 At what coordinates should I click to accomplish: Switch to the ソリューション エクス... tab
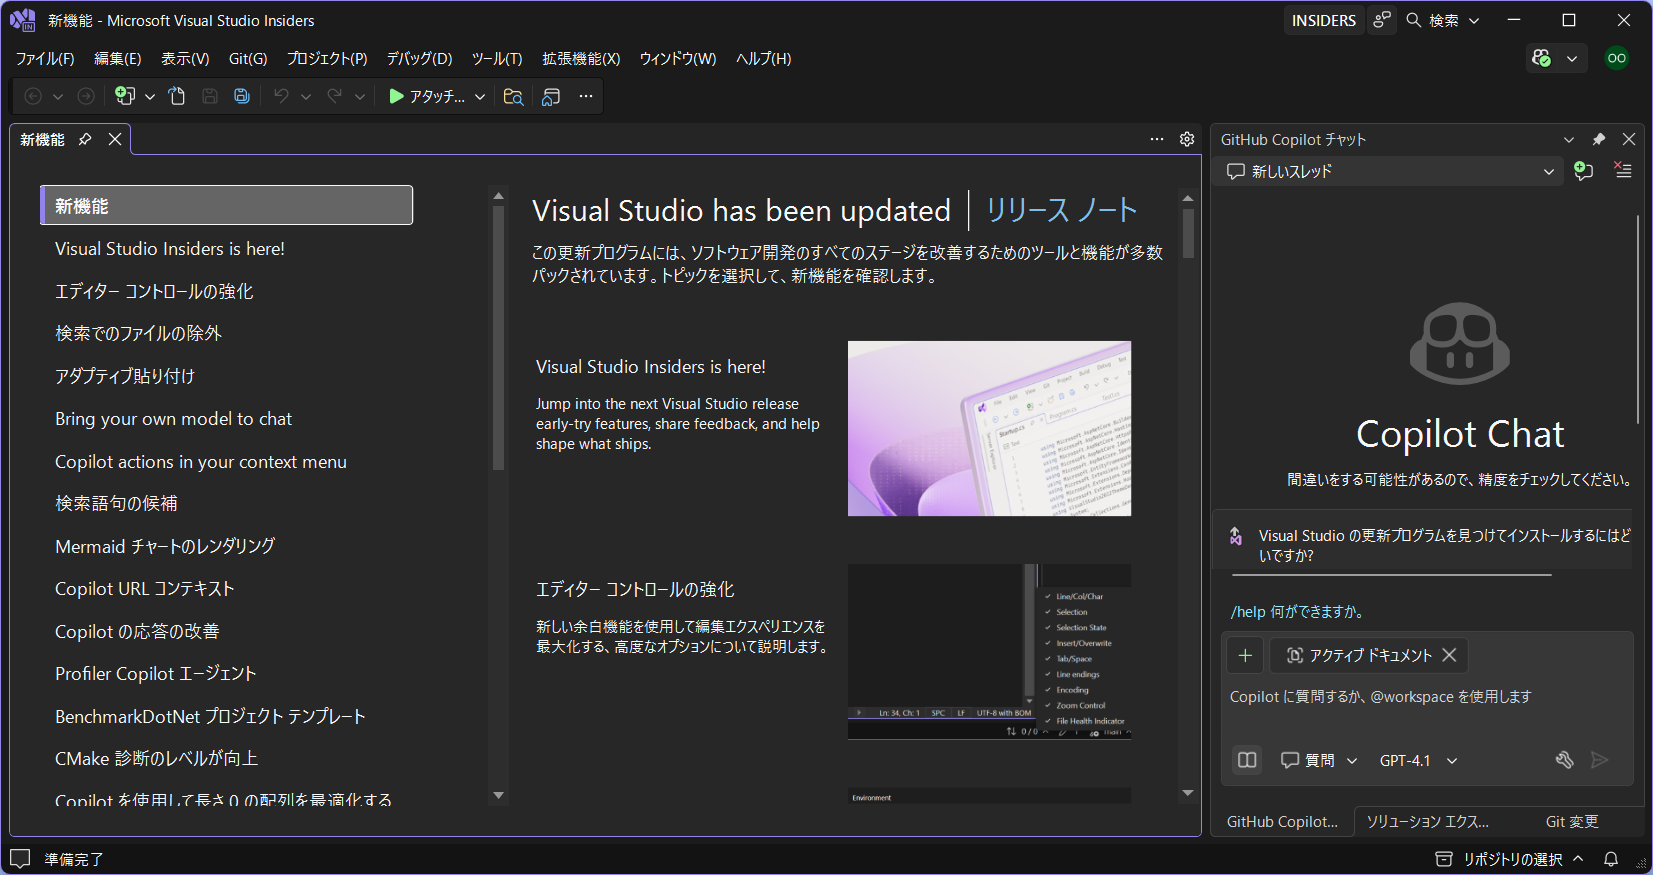coord(1428,821)
